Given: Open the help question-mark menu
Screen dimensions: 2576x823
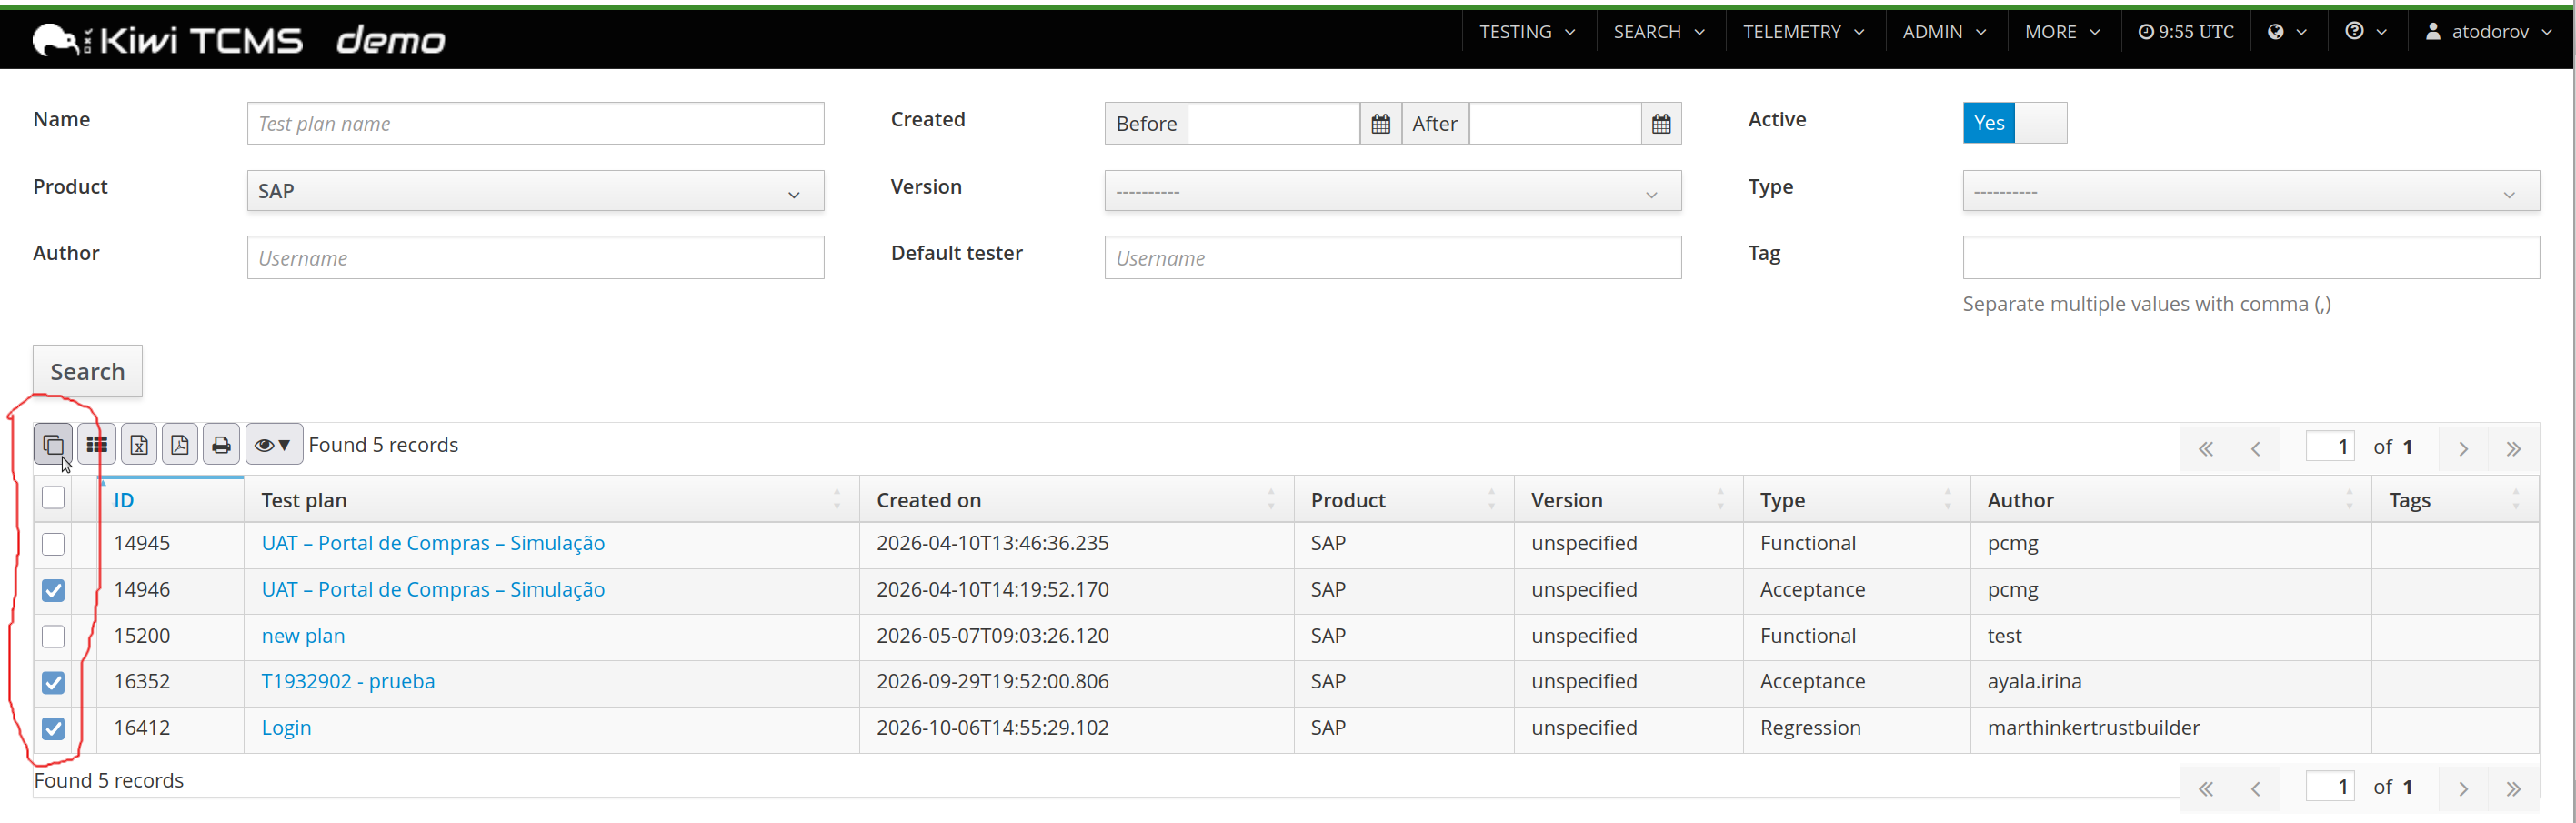Looking at the screenshot, I should (x=2365, y=32).
